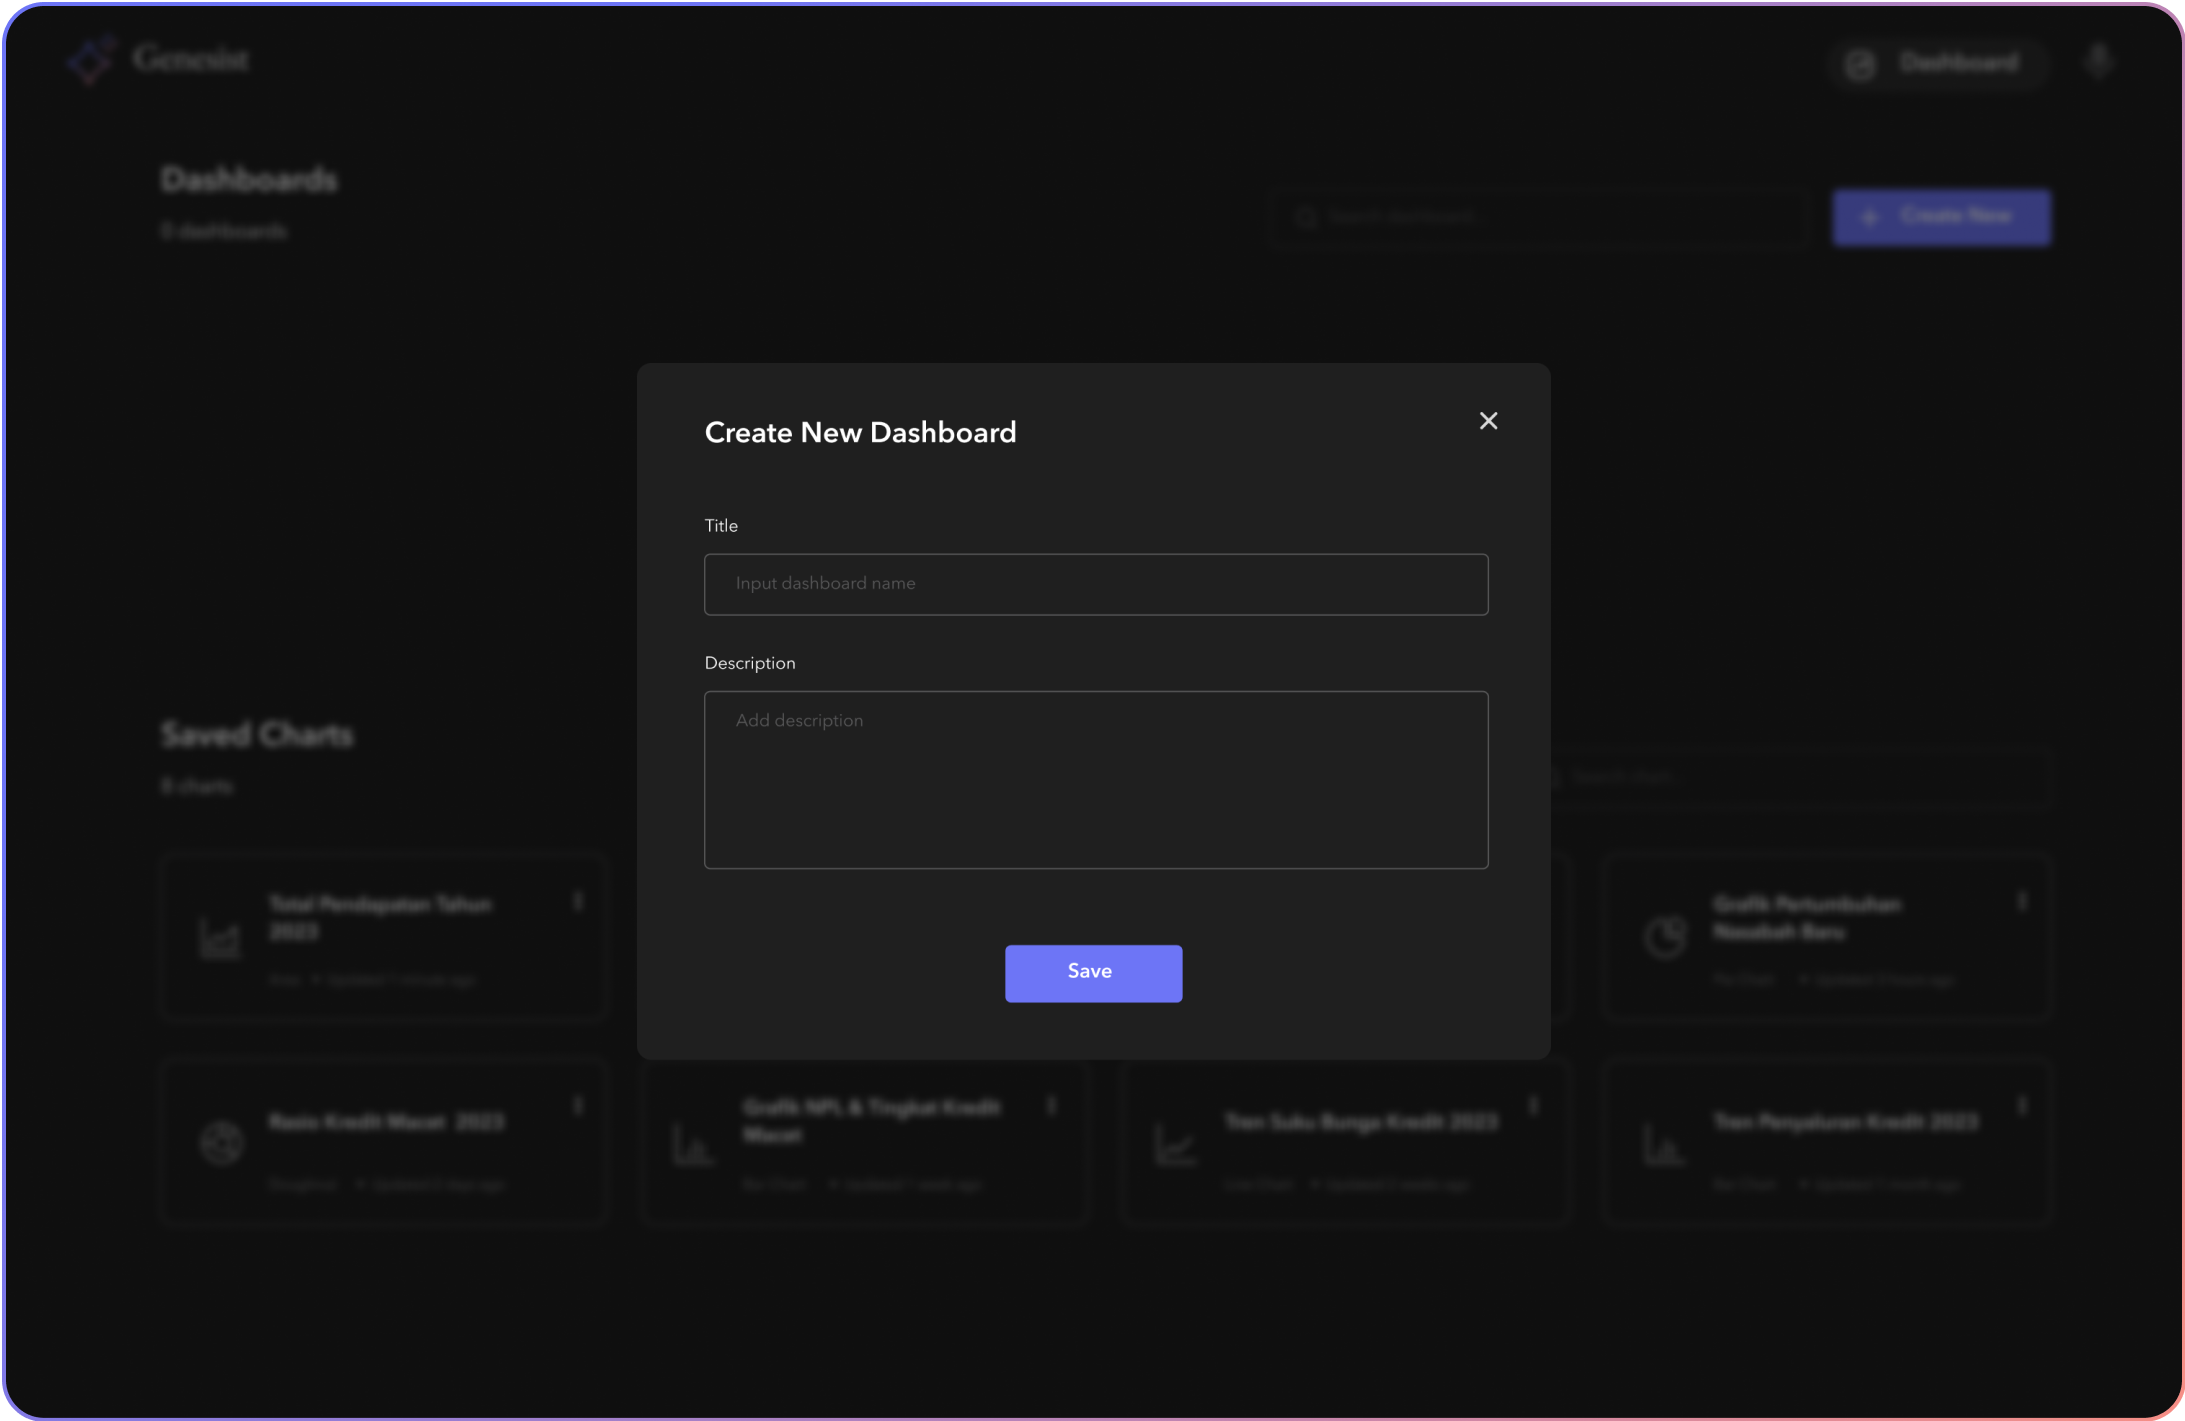
Task: Open Total Pendapatan Tahun 2023 options menu
Action: click(x=578, y=902)
